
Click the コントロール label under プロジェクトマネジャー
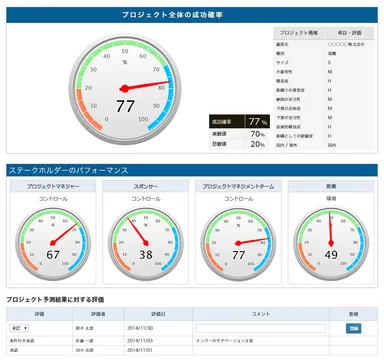(x=53, y=199)
